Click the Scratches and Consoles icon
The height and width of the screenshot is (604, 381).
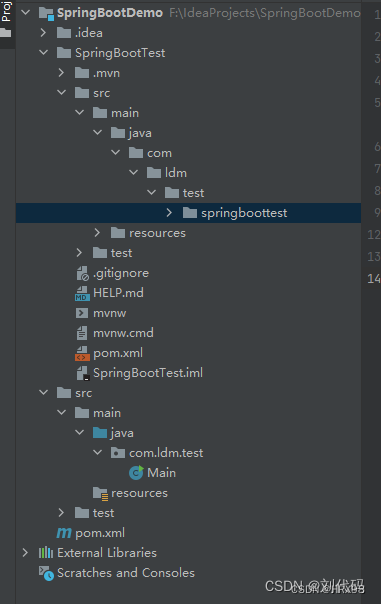46,573
